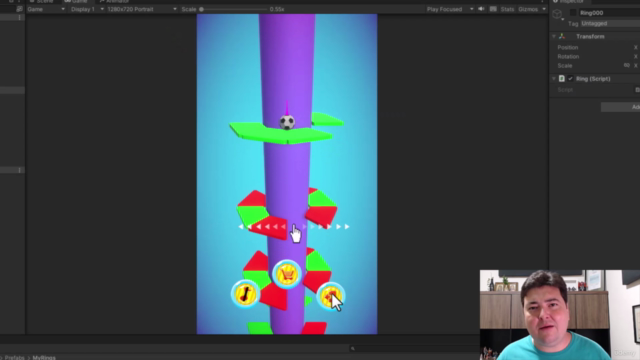Image resolution: width=640 pixels, height=360 pixels.
Task: Click the music note coin button in game
Action: (245, 294)
